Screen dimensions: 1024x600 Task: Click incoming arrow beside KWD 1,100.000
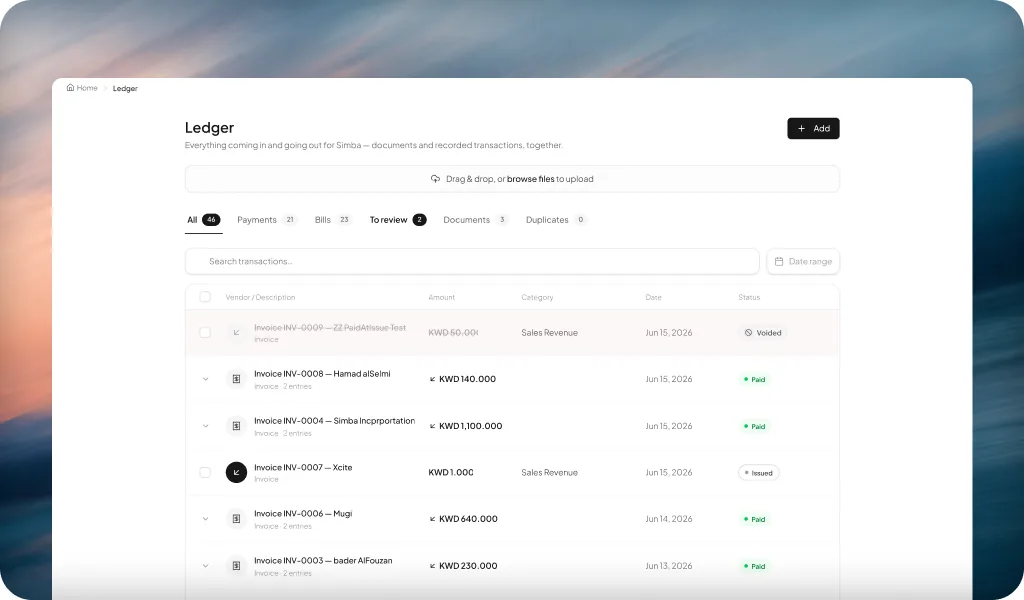[432, 426]
